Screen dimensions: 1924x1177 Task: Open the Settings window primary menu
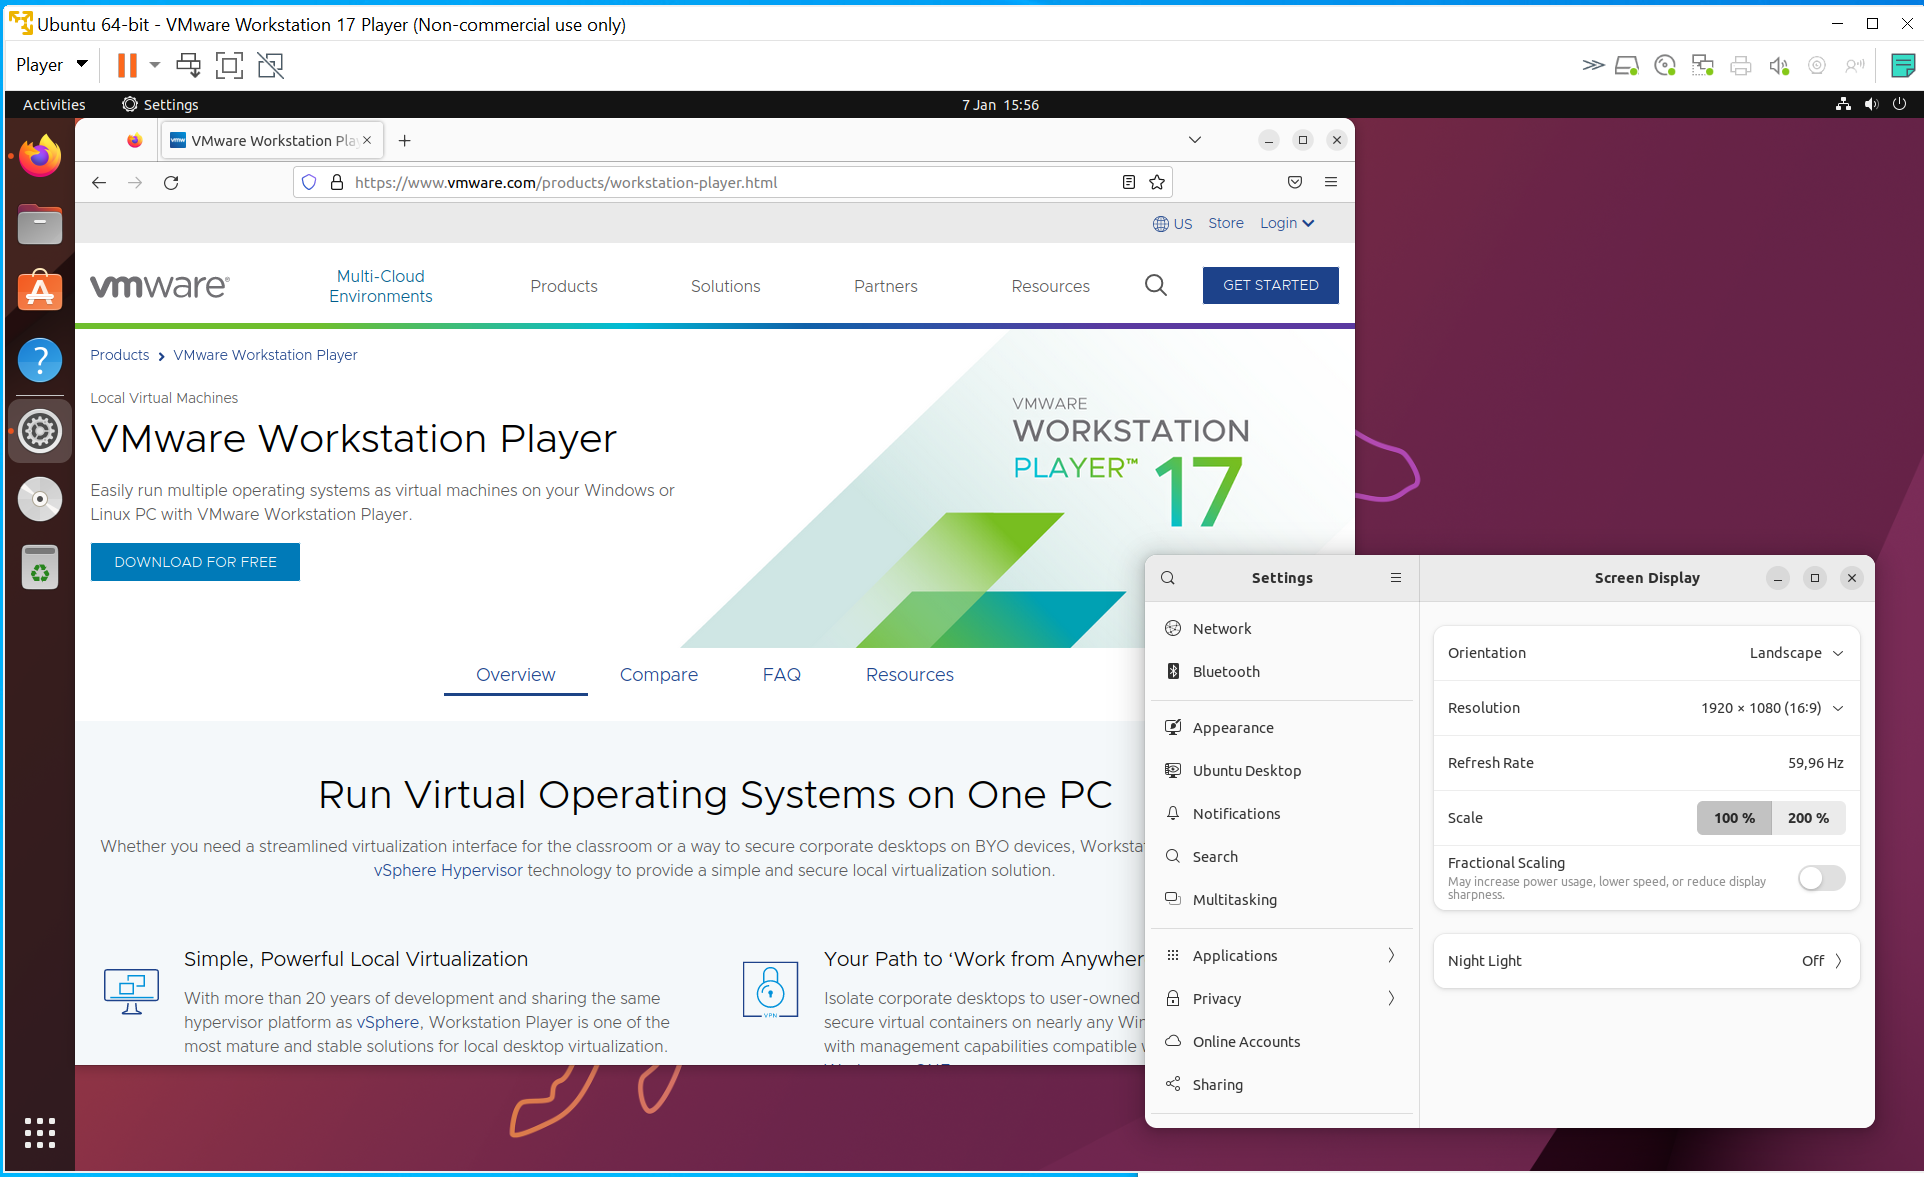(1396, 578)
